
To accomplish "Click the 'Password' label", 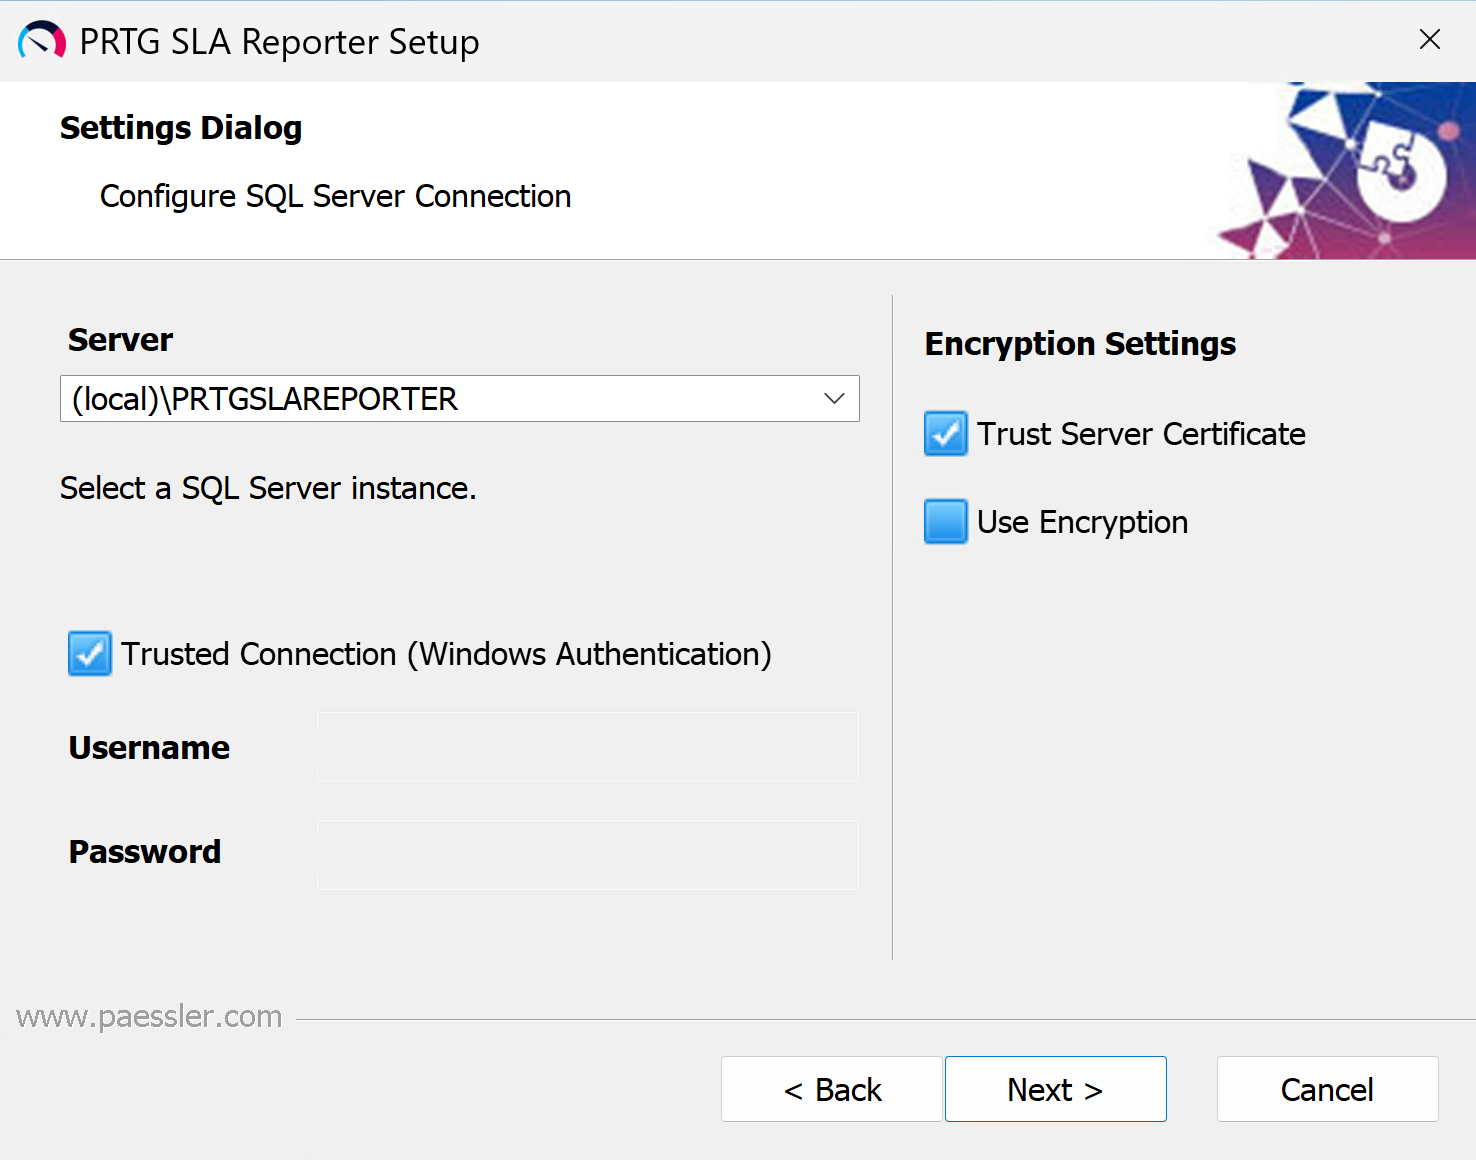I will (x=145, y=852).
